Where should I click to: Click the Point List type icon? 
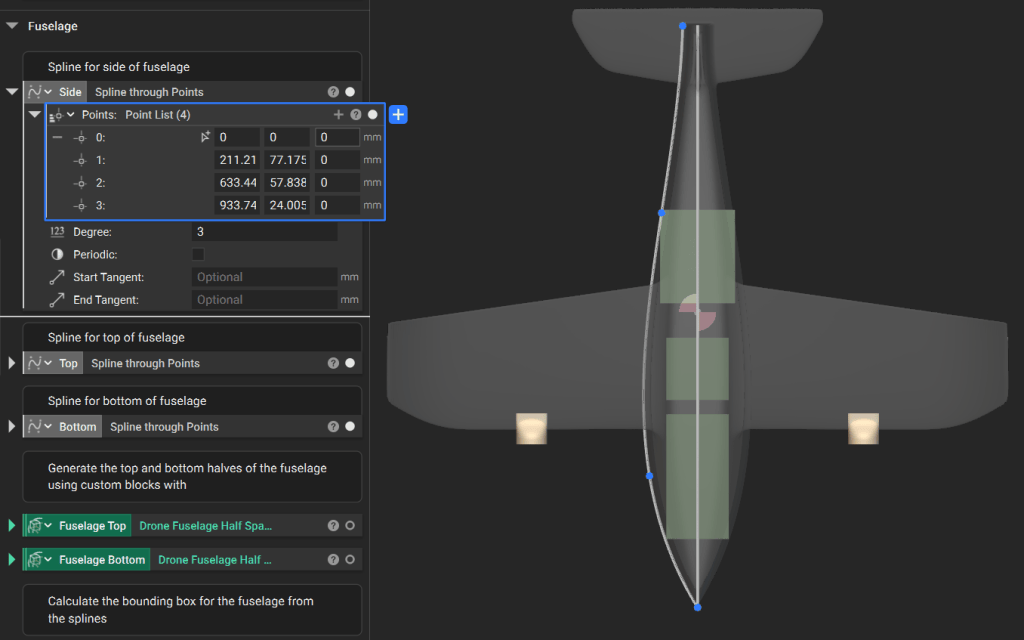tap(56, 115)
